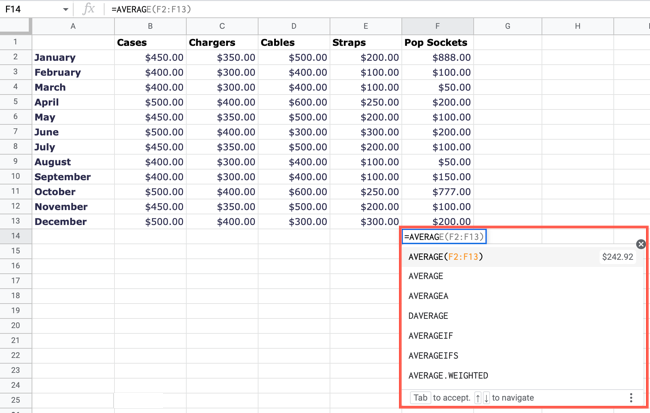Open the suggestion box three-dot menu
The image size is (650, 413).
pos(631,398)
